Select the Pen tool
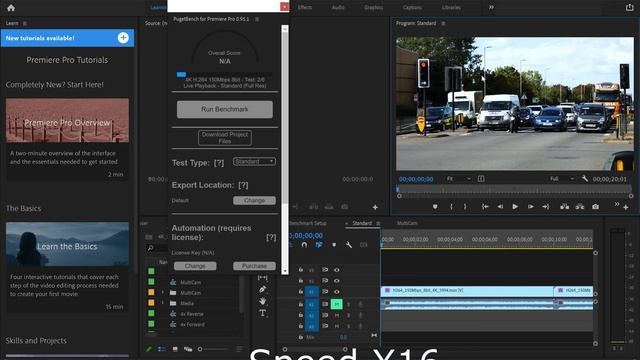640x360 pixels. click(x=262, y=289)
